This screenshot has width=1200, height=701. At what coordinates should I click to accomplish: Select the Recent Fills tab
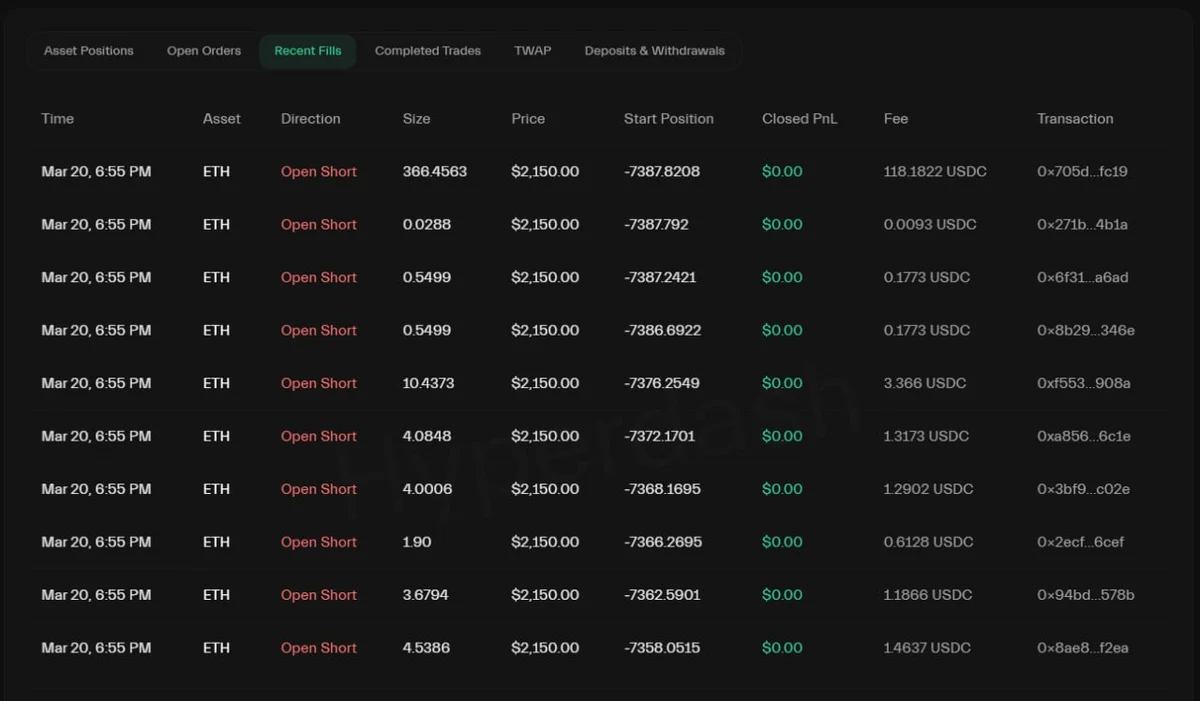coord(308,51)
